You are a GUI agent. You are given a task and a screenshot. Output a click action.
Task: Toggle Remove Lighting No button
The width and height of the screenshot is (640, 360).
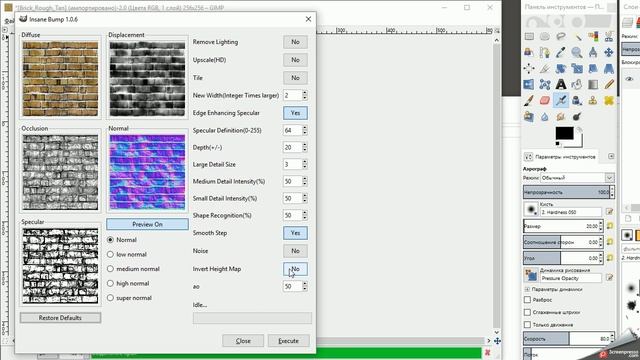coord(295,42)
